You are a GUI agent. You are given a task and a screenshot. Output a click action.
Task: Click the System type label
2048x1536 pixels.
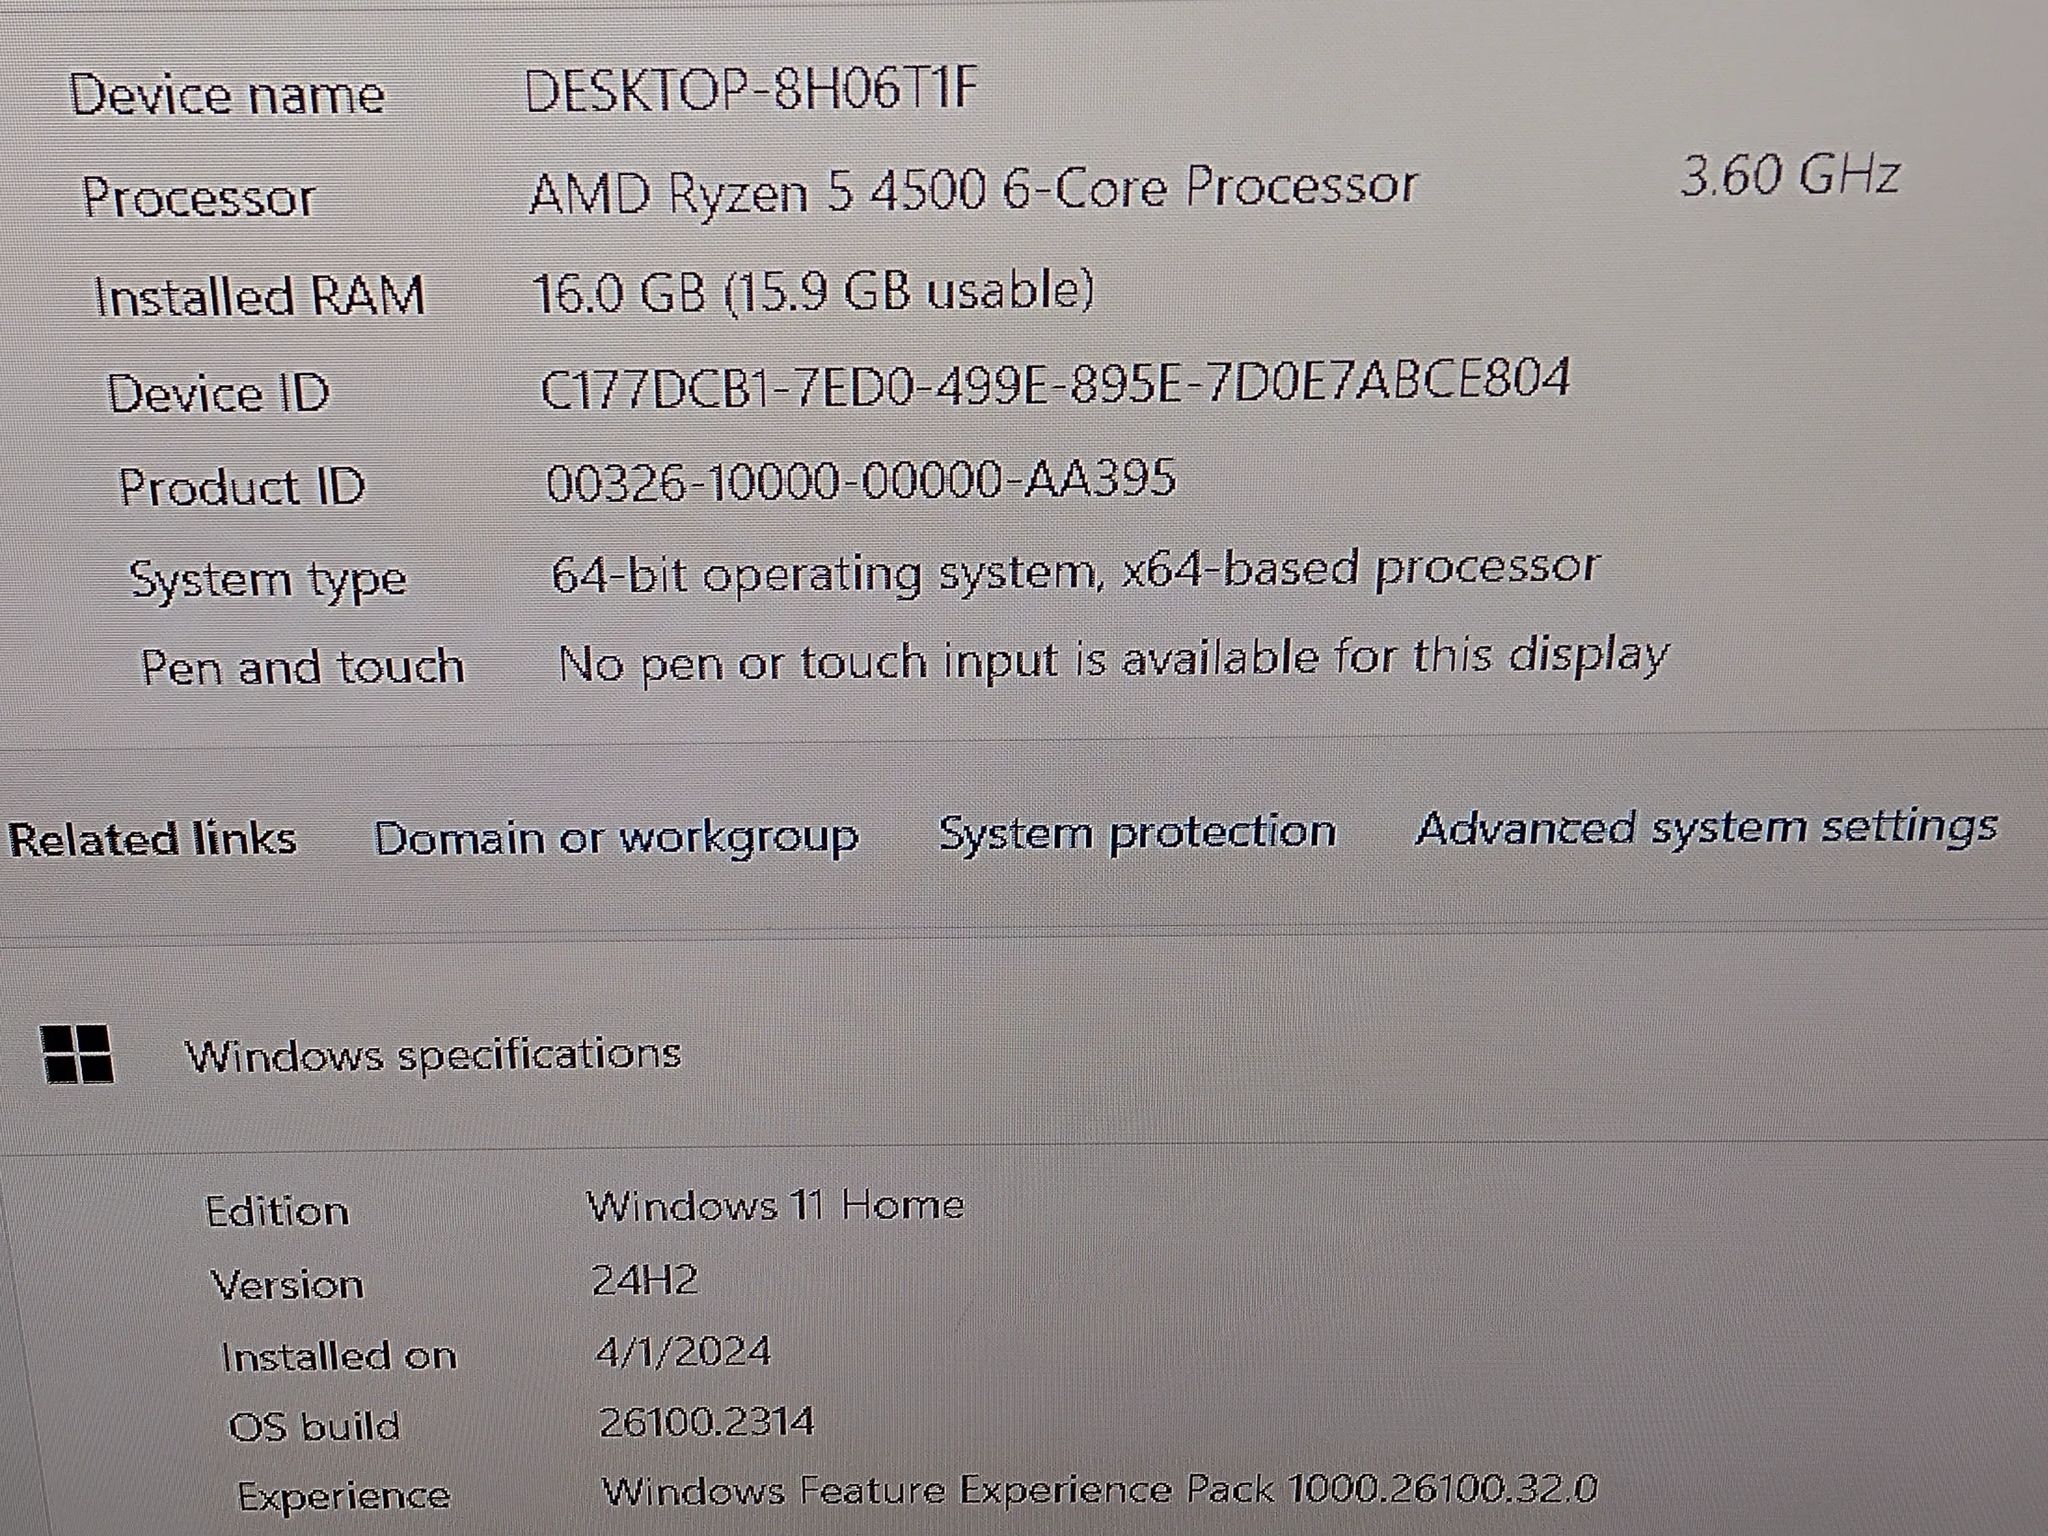click(268, 580)
